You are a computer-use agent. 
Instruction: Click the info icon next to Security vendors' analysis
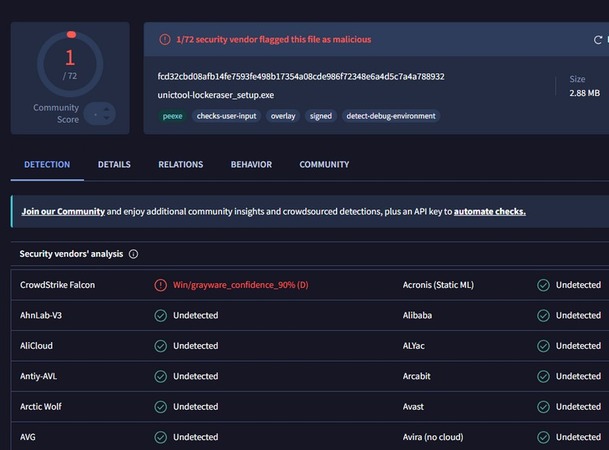[133, 254]
